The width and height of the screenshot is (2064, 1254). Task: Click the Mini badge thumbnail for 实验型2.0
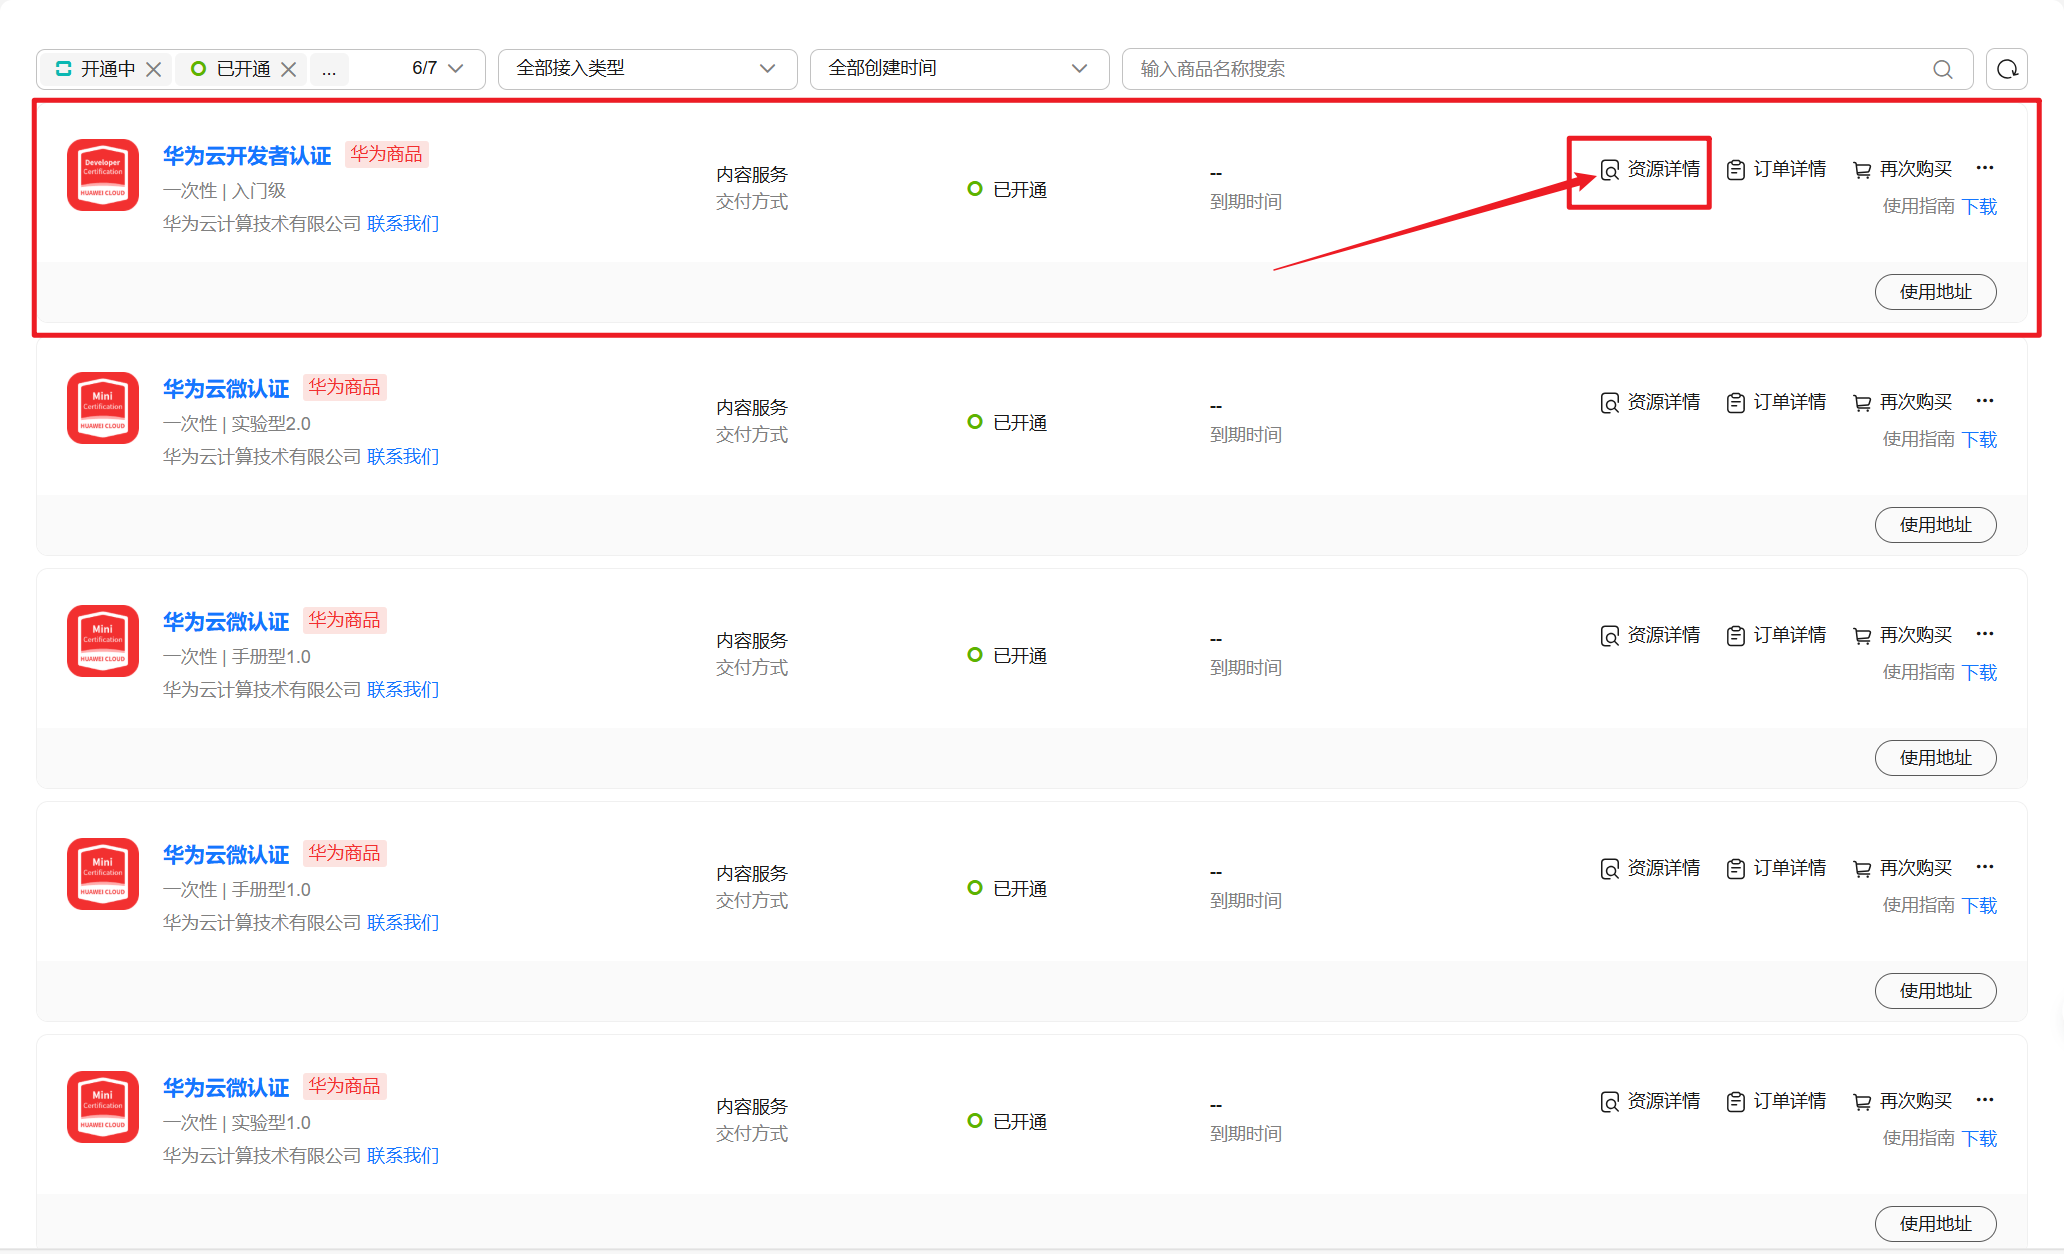pos(103,408)
